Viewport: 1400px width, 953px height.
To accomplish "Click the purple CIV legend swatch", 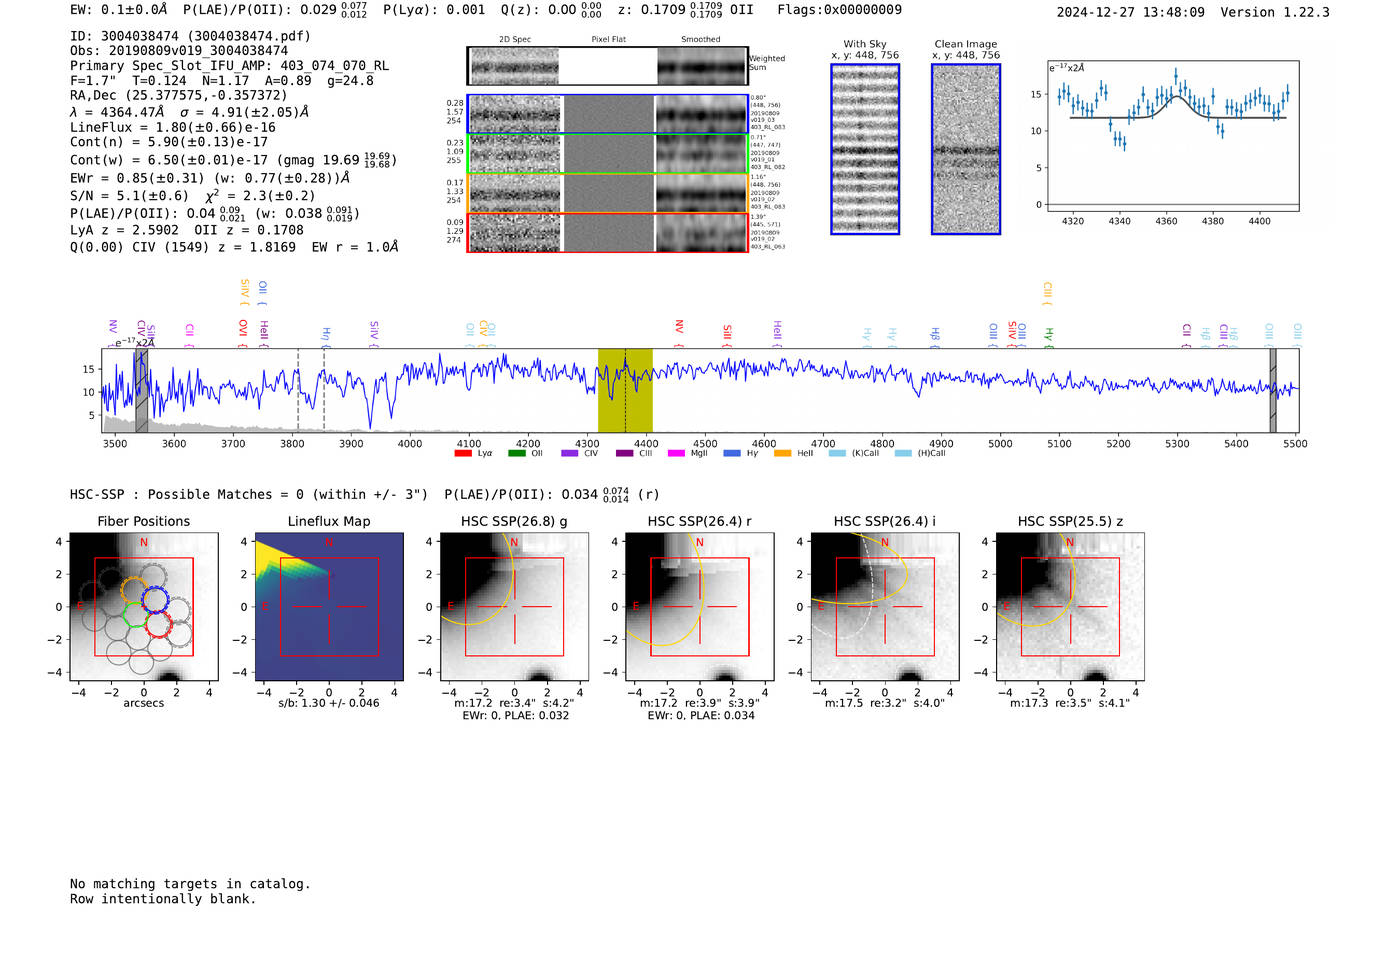I will pos(570,453).
